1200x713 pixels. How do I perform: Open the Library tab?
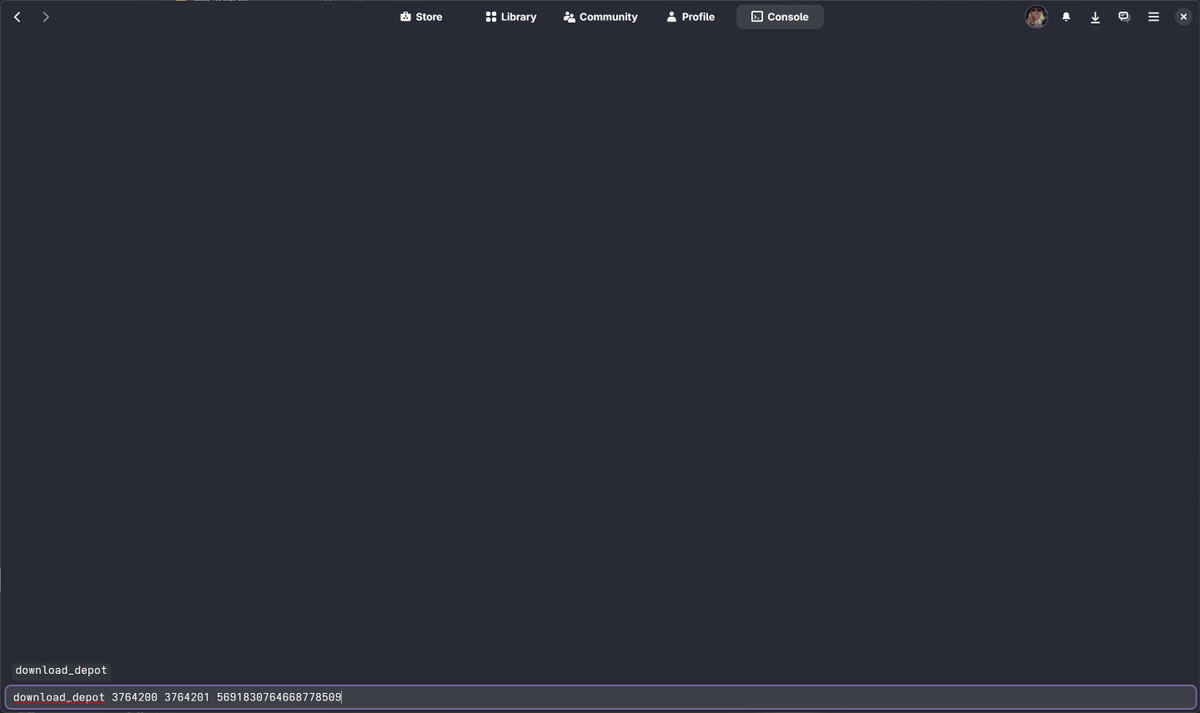pyautogui.click(x=511, y=17)
